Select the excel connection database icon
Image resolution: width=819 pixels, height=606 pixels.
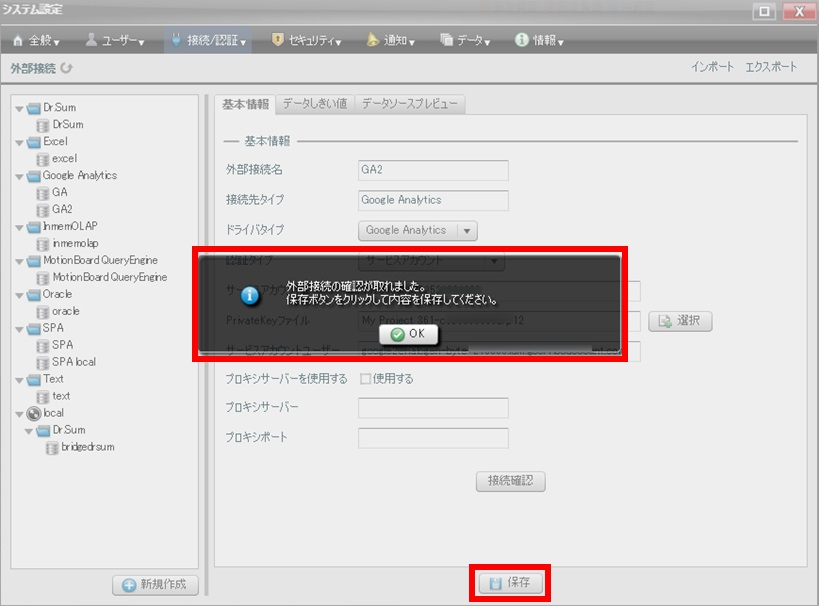tap(43, 159)
